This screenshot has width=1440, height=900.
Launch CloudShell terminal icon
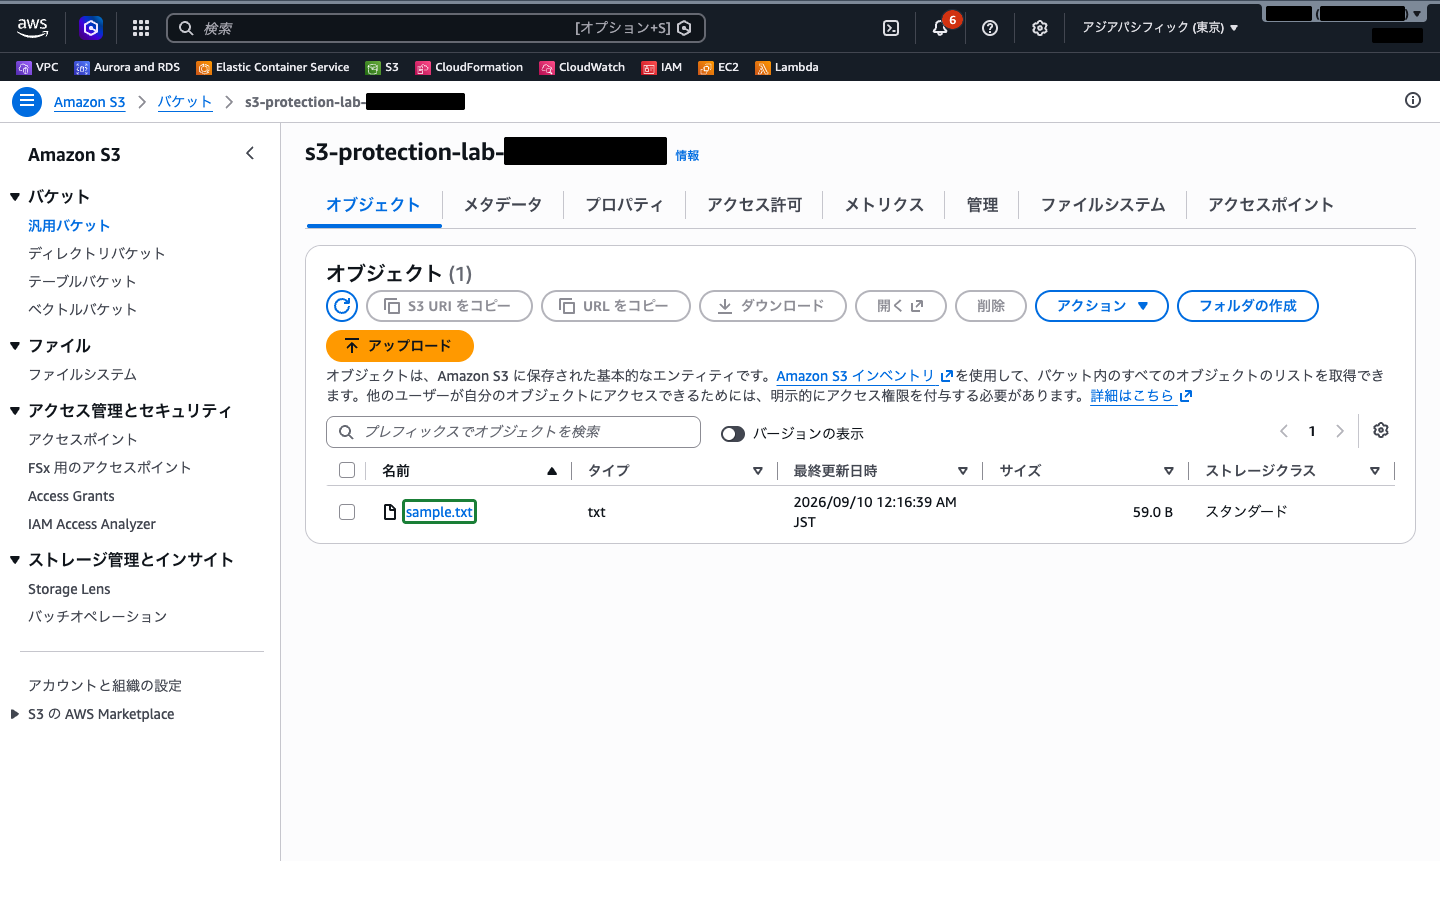coord(891,28)
